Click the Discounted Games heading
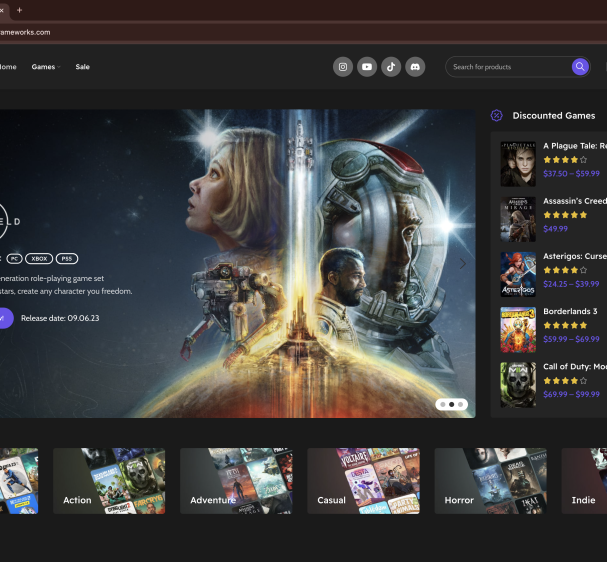The width and height of the screenshot is (607, 562). [x=554, y=115]
